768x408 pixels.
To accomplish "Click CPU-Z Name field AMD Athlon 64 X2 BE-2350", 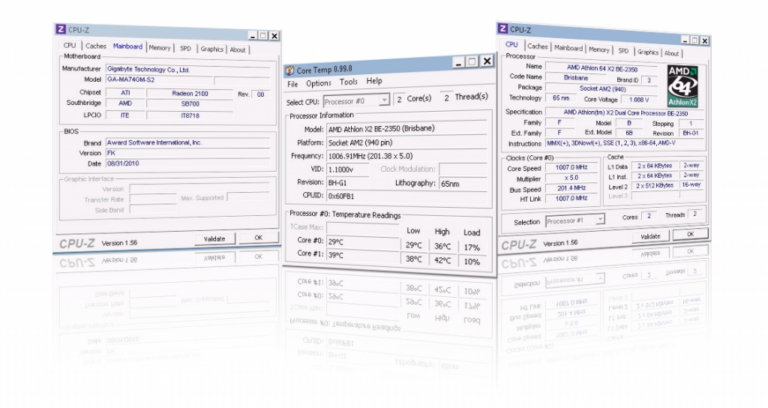I will pyautogui.click(x=602, y=68).
